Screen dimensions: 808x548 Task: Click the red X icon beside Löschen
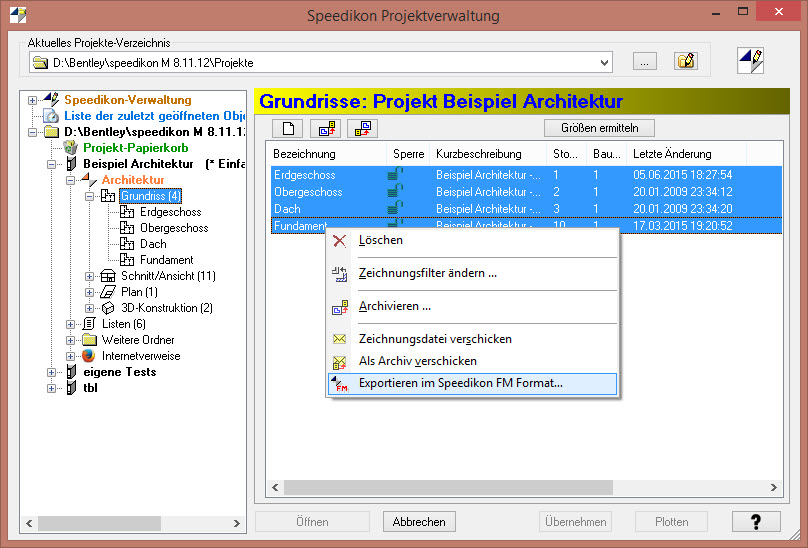340,241
